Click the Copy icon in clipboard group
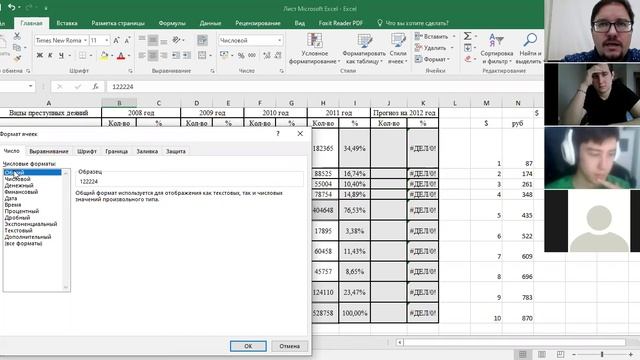This screenshot has height=360, width=640. pyautogui.click(x=17, y=48)
